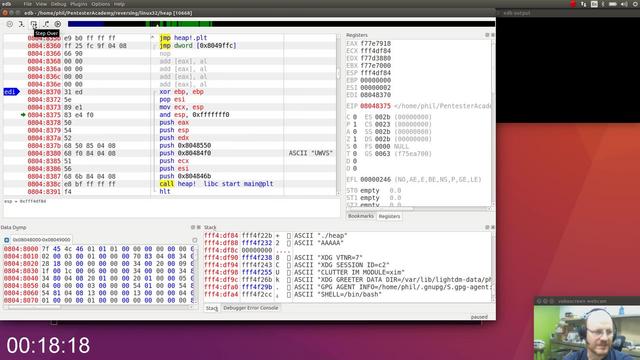640x360 pixels.
Task: Click address 0804:838c in disassembly
Action: point(44,184)
